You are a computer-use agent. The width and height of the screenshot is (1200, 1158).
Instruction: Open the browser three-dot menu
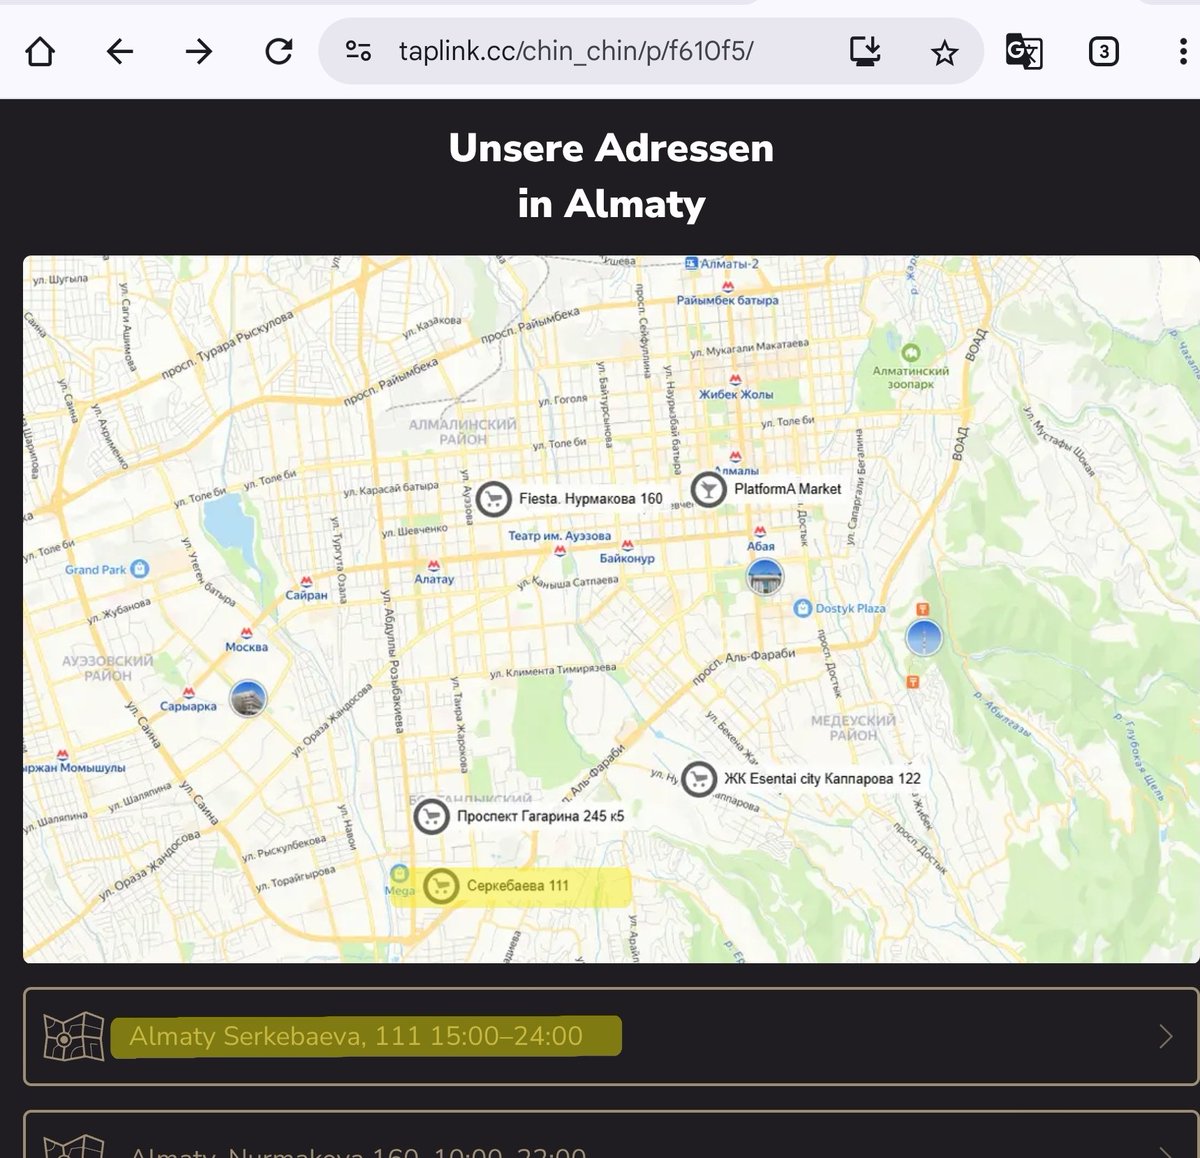[x=1183, y=51]
